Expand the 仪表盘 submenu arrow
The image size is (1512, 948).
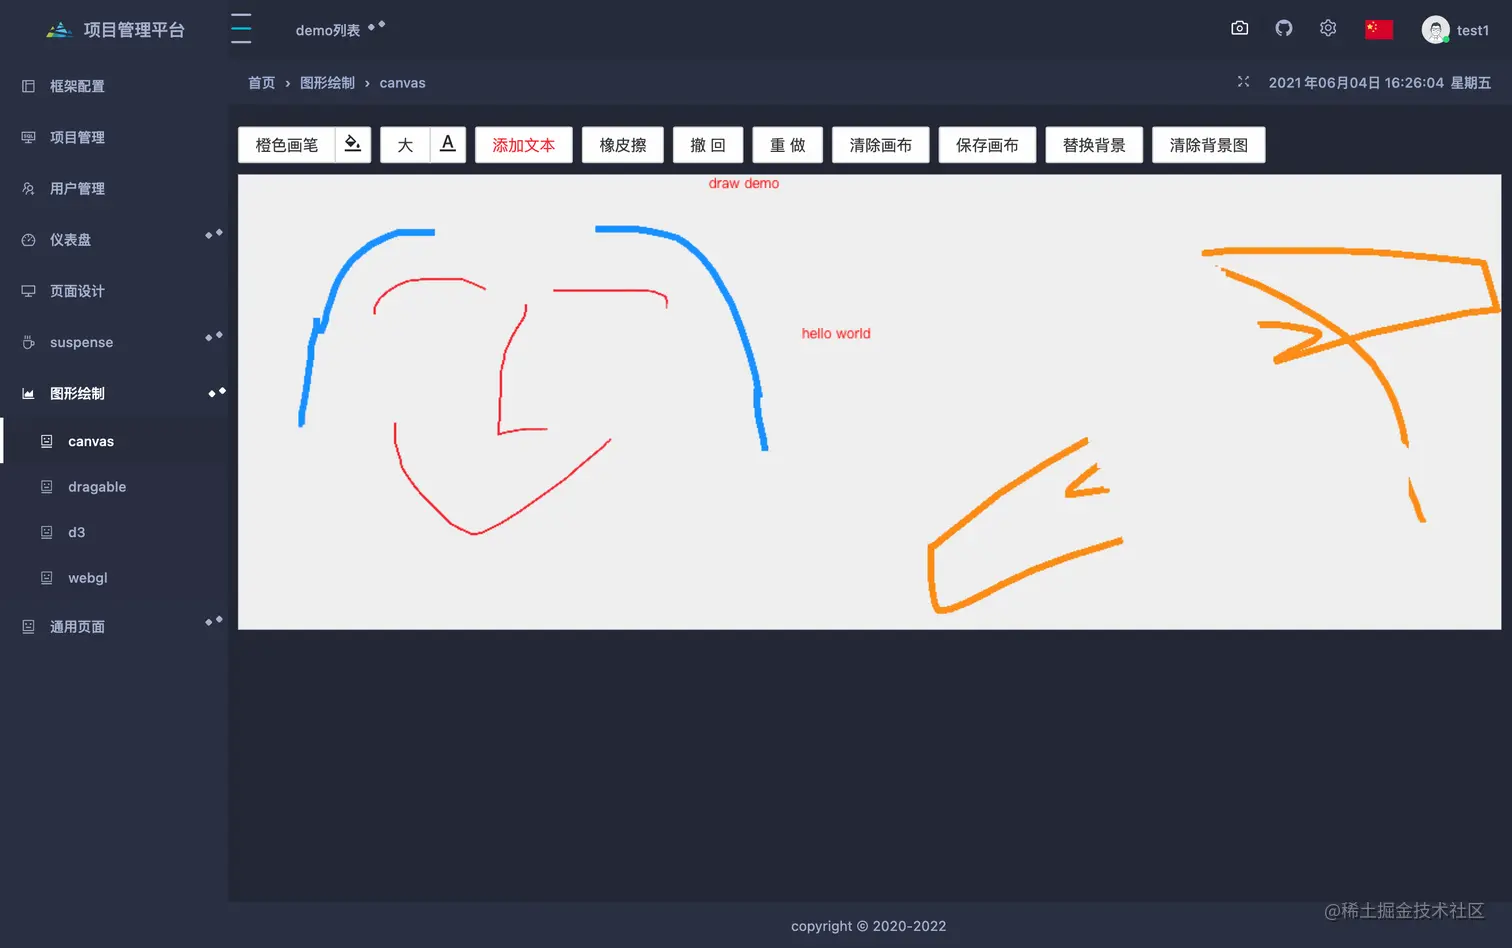click(214, 234)
